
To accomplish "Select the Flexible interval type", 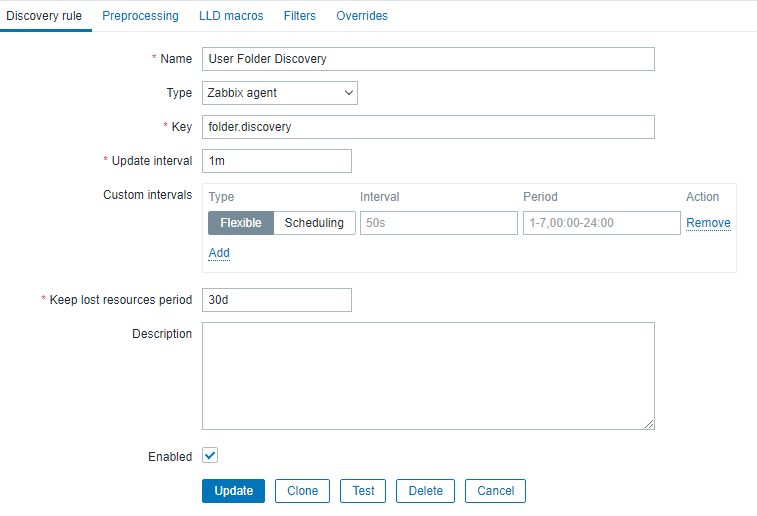I will 241,223.
